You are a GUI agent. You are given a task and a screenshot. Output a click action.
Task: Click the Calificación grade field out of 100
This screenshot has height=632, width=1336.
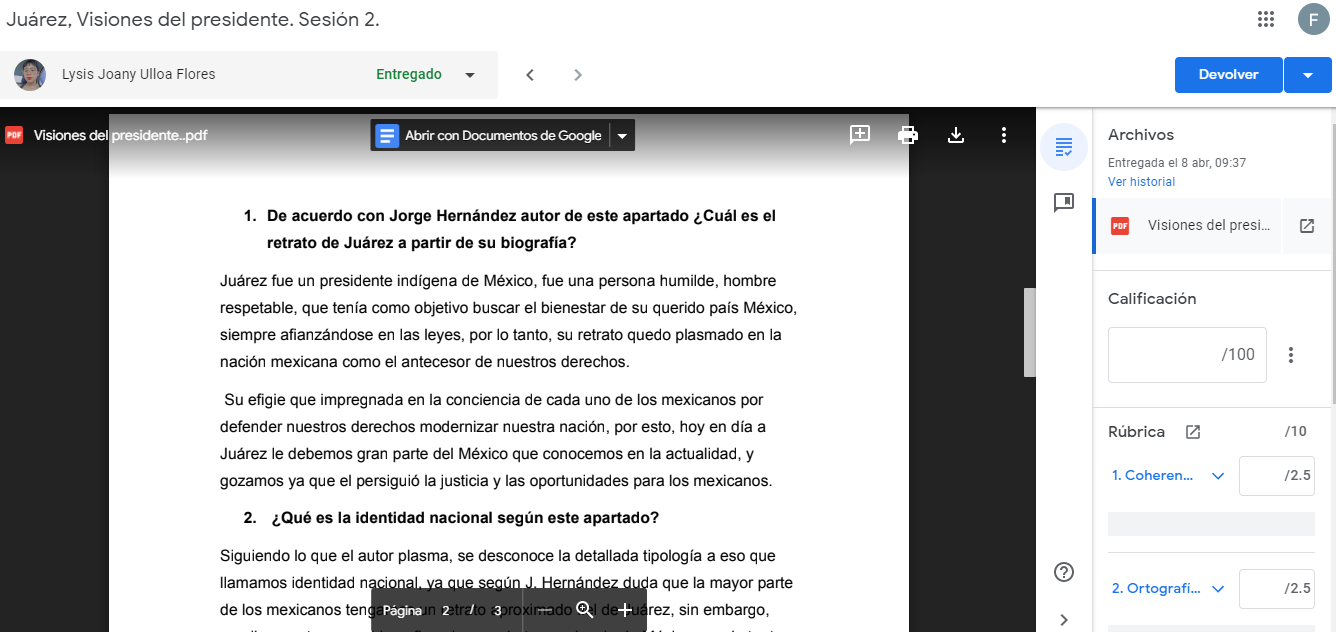coord(1187,355)
